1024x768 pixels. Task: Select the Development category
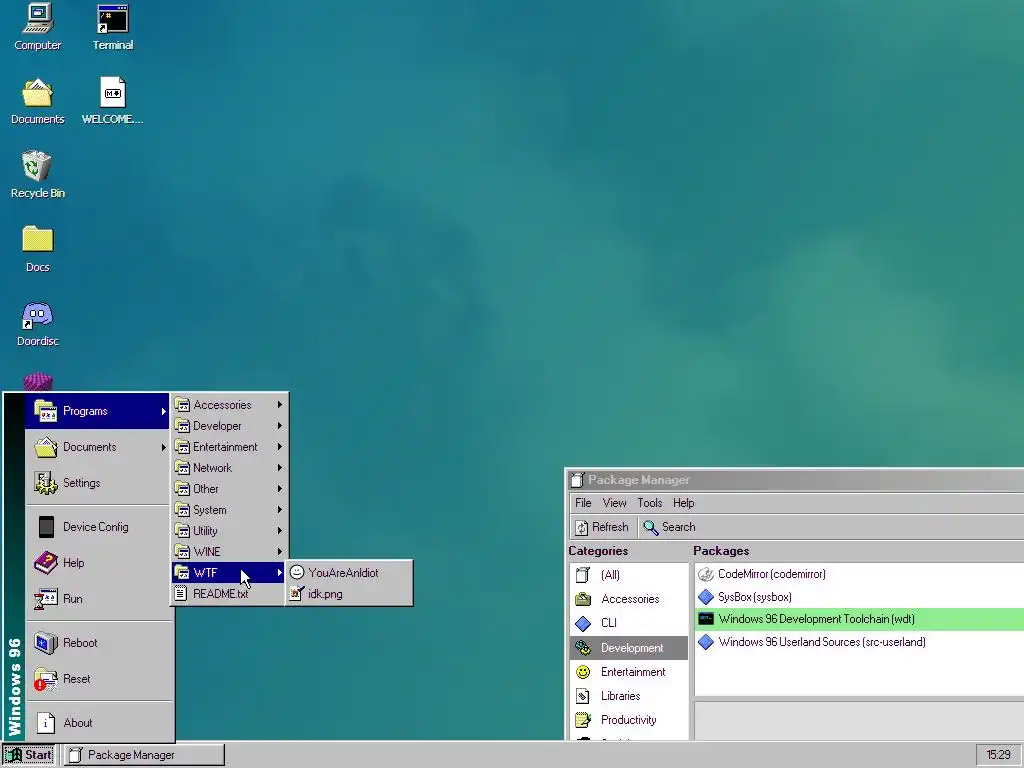628,648
